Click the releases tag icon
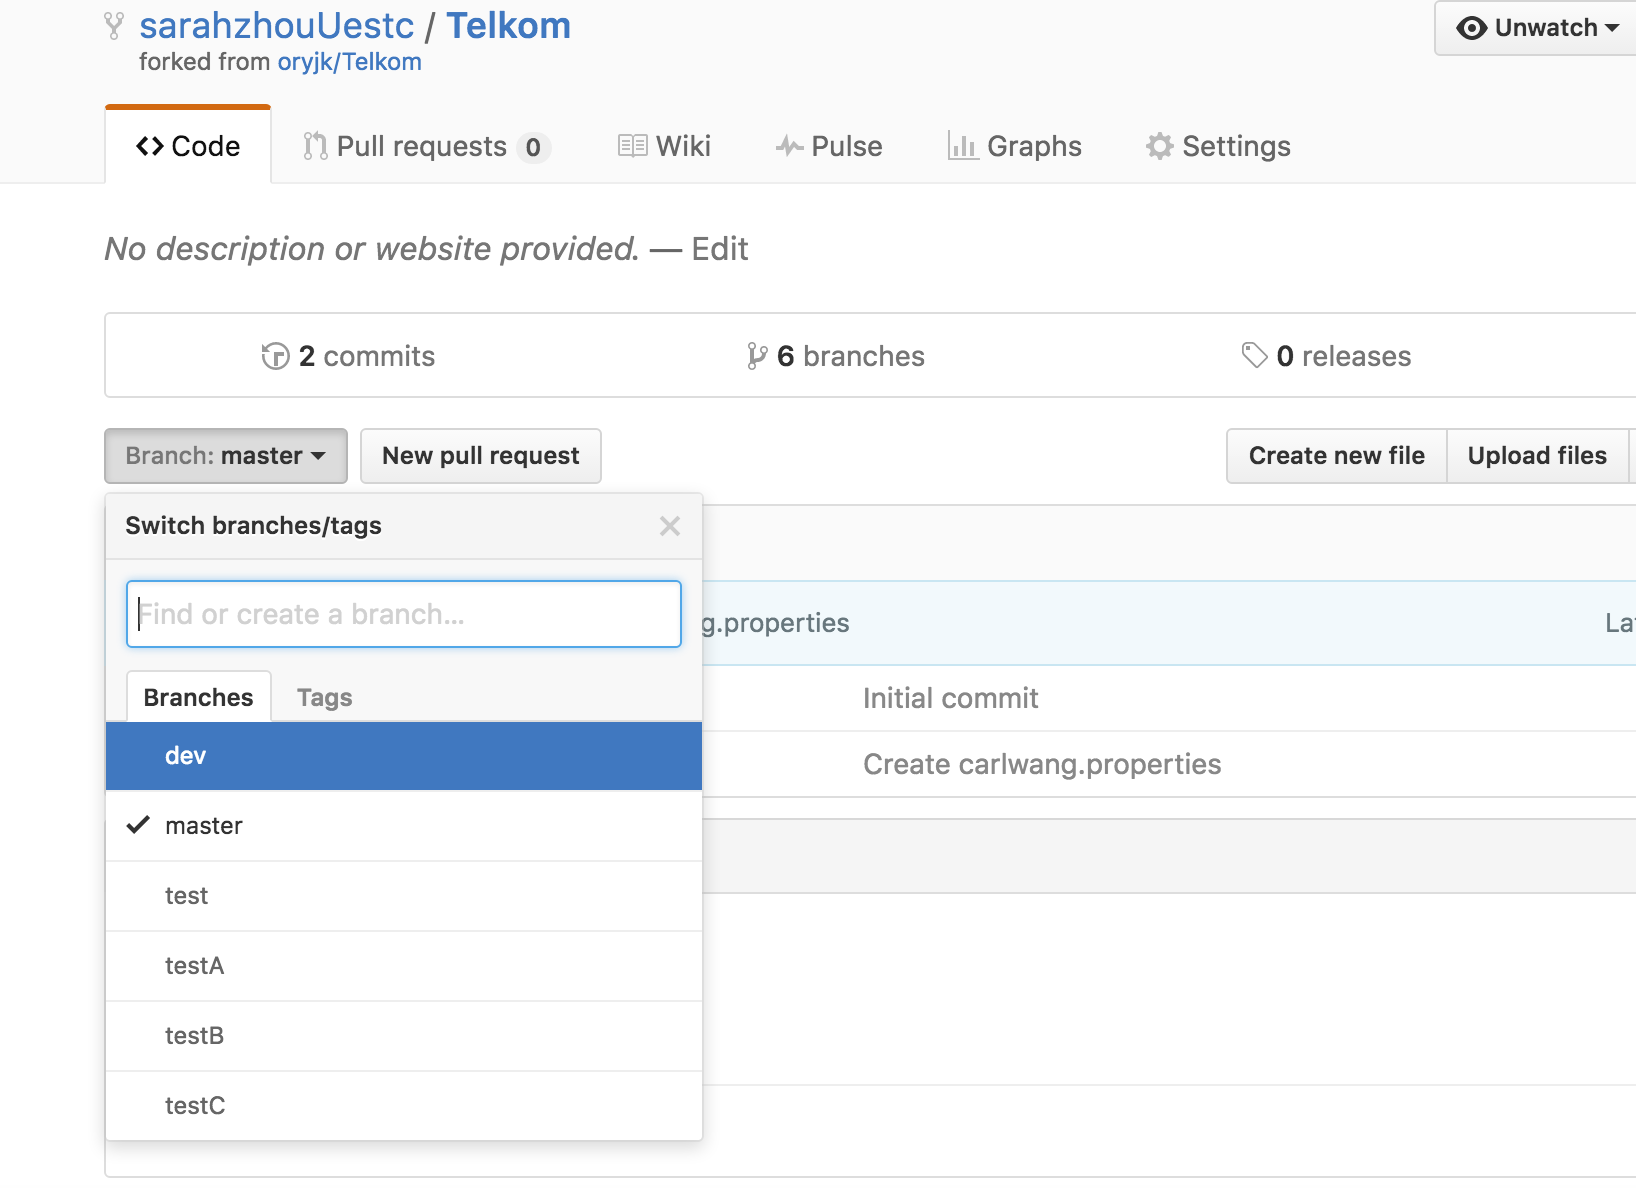The height and width of the screenshot is (1188, 1636). point(1254,355)
